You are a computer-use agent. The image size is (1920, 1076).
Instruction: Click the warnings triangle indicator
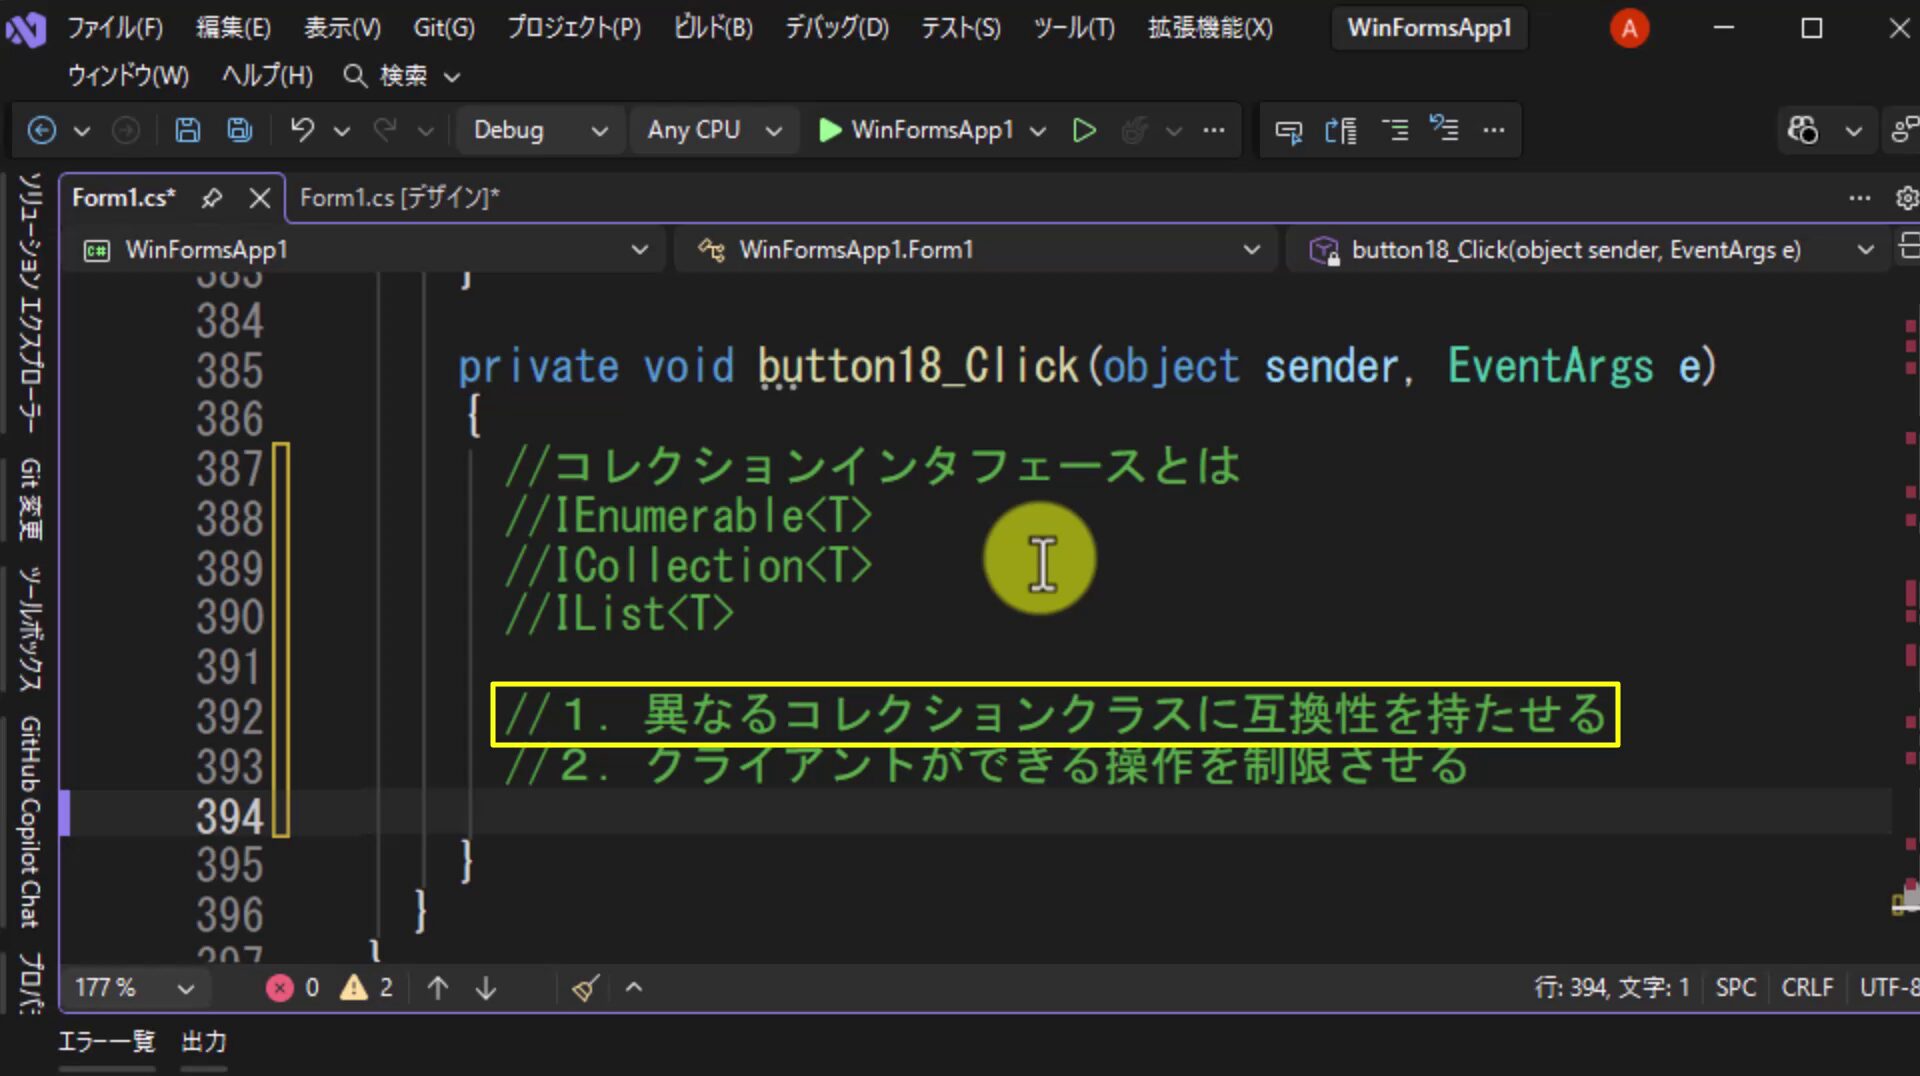coord(353,988)
